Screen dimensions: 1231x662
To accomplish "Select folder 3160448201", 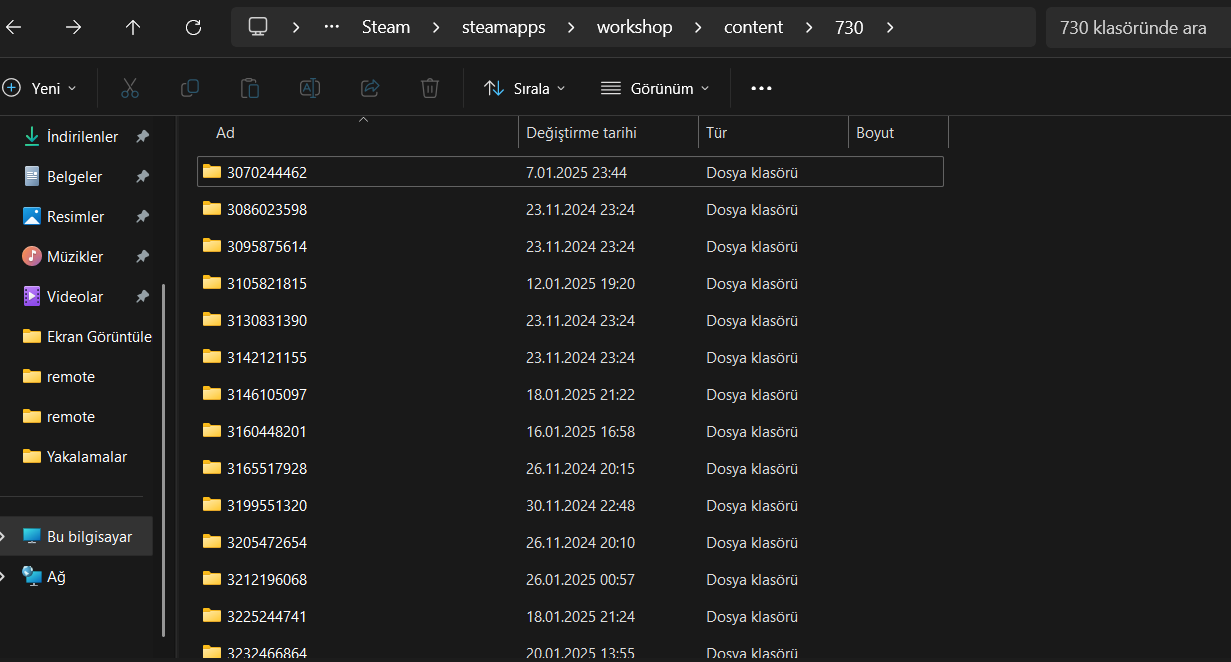I will point(570,431).
